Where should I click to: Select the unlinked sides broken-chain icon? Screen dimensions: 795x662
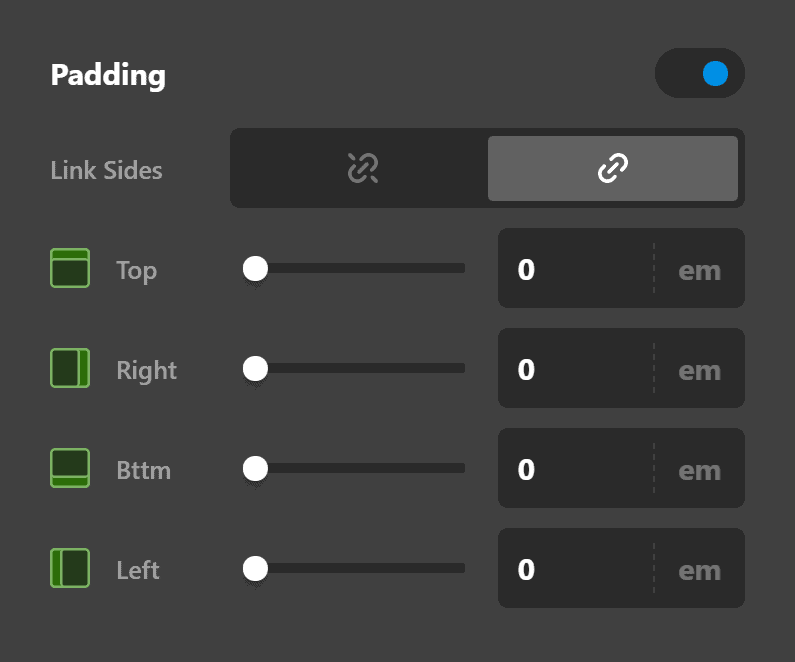pyautogui.click(x=360, y=168)
